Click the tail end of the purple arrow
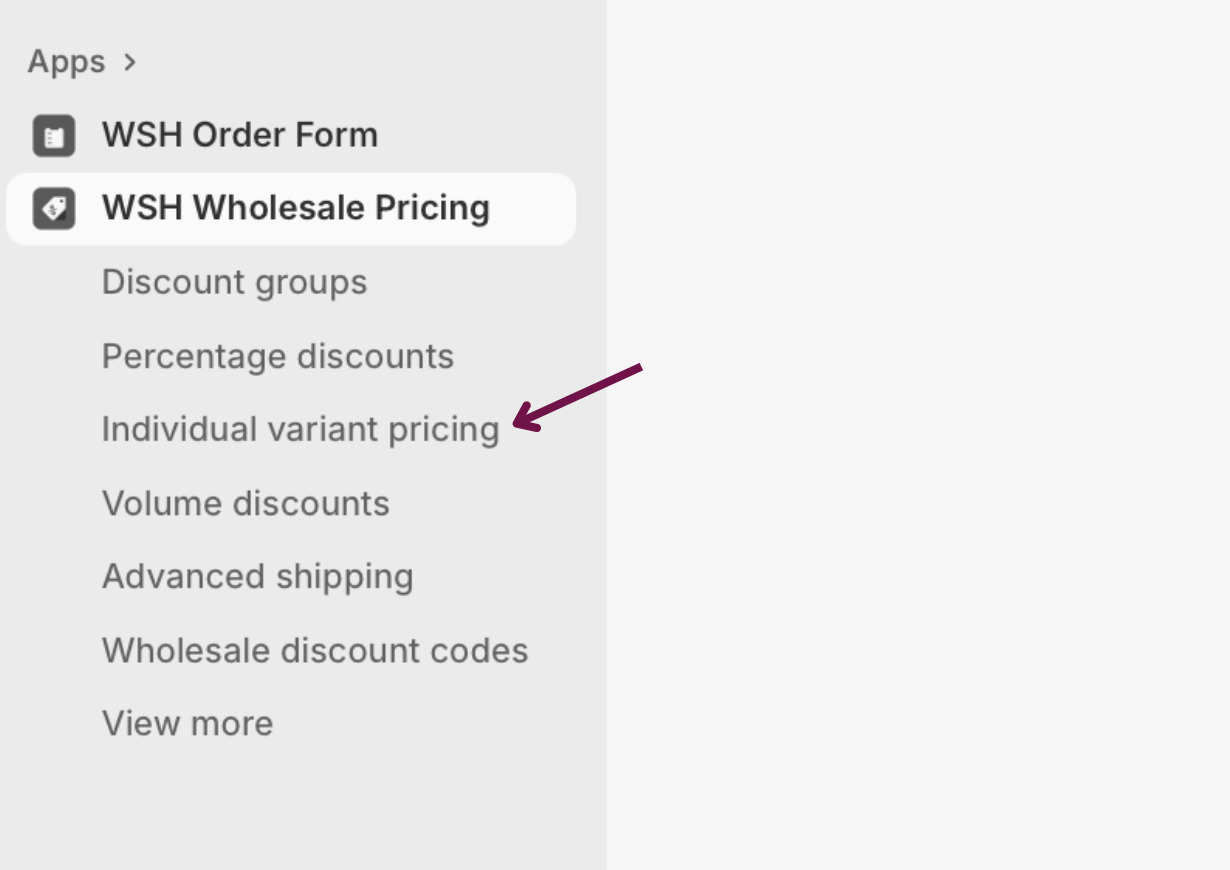 click(638, 368)
